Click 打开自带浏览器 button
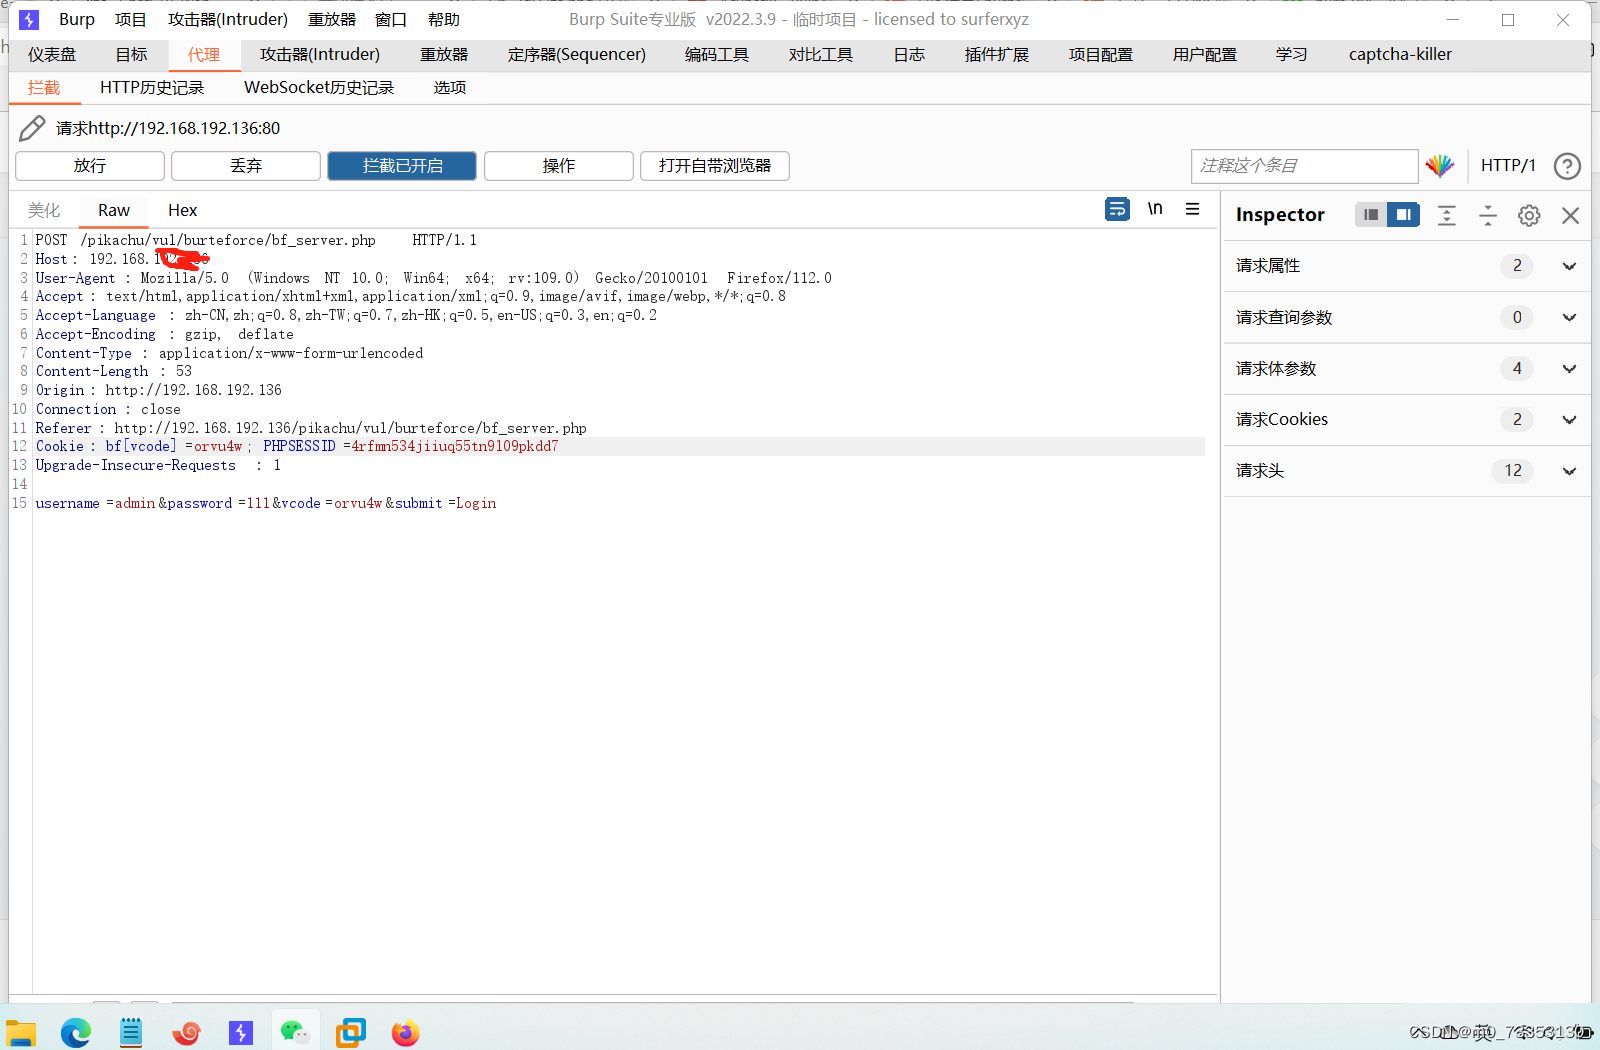Image resolution: width=1600 pixels, height=1050 pixels. click(x=715, y=166)
